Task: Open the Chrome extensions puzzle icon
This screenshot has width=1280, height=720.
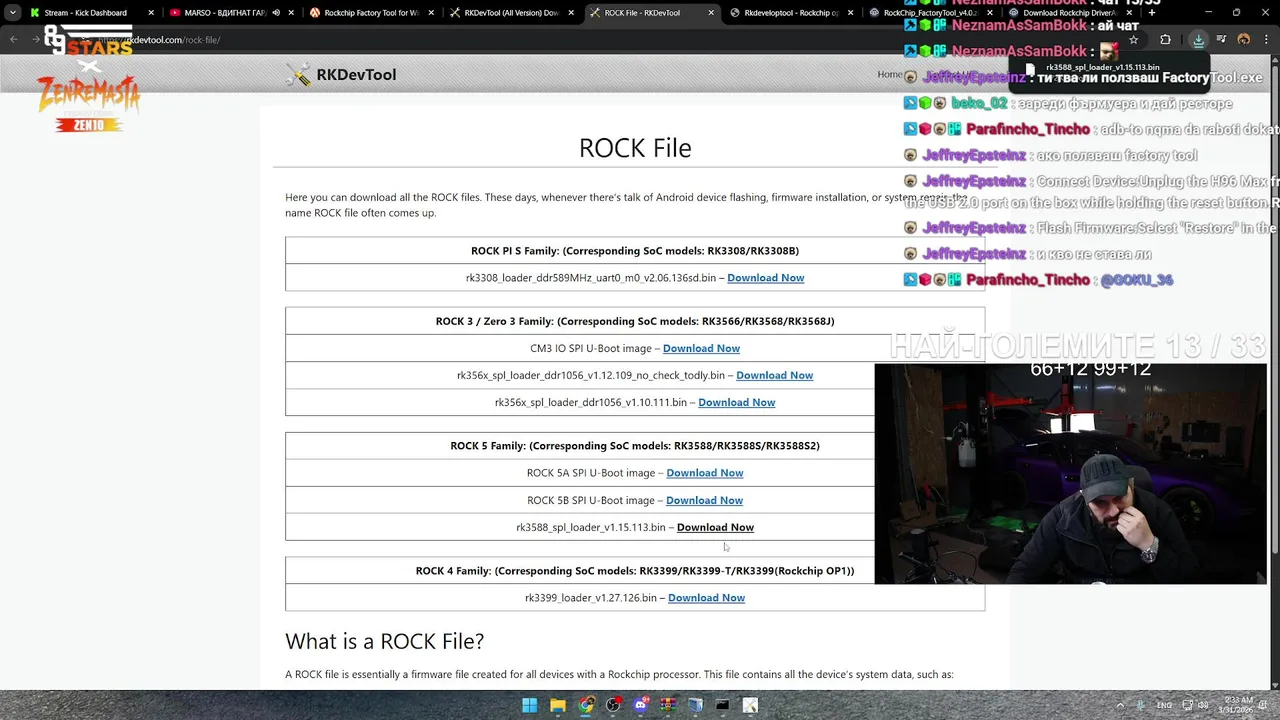Action: click(1165, 40)
